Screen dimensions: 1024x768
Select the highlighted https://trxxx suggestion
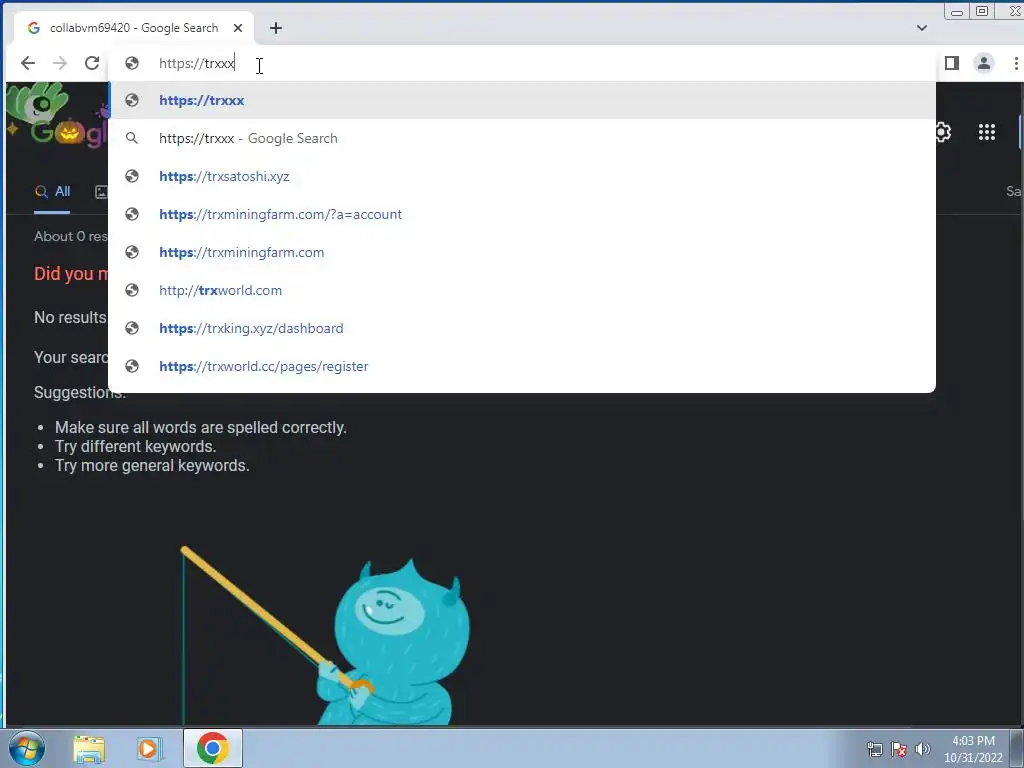(x=522, y=101)
